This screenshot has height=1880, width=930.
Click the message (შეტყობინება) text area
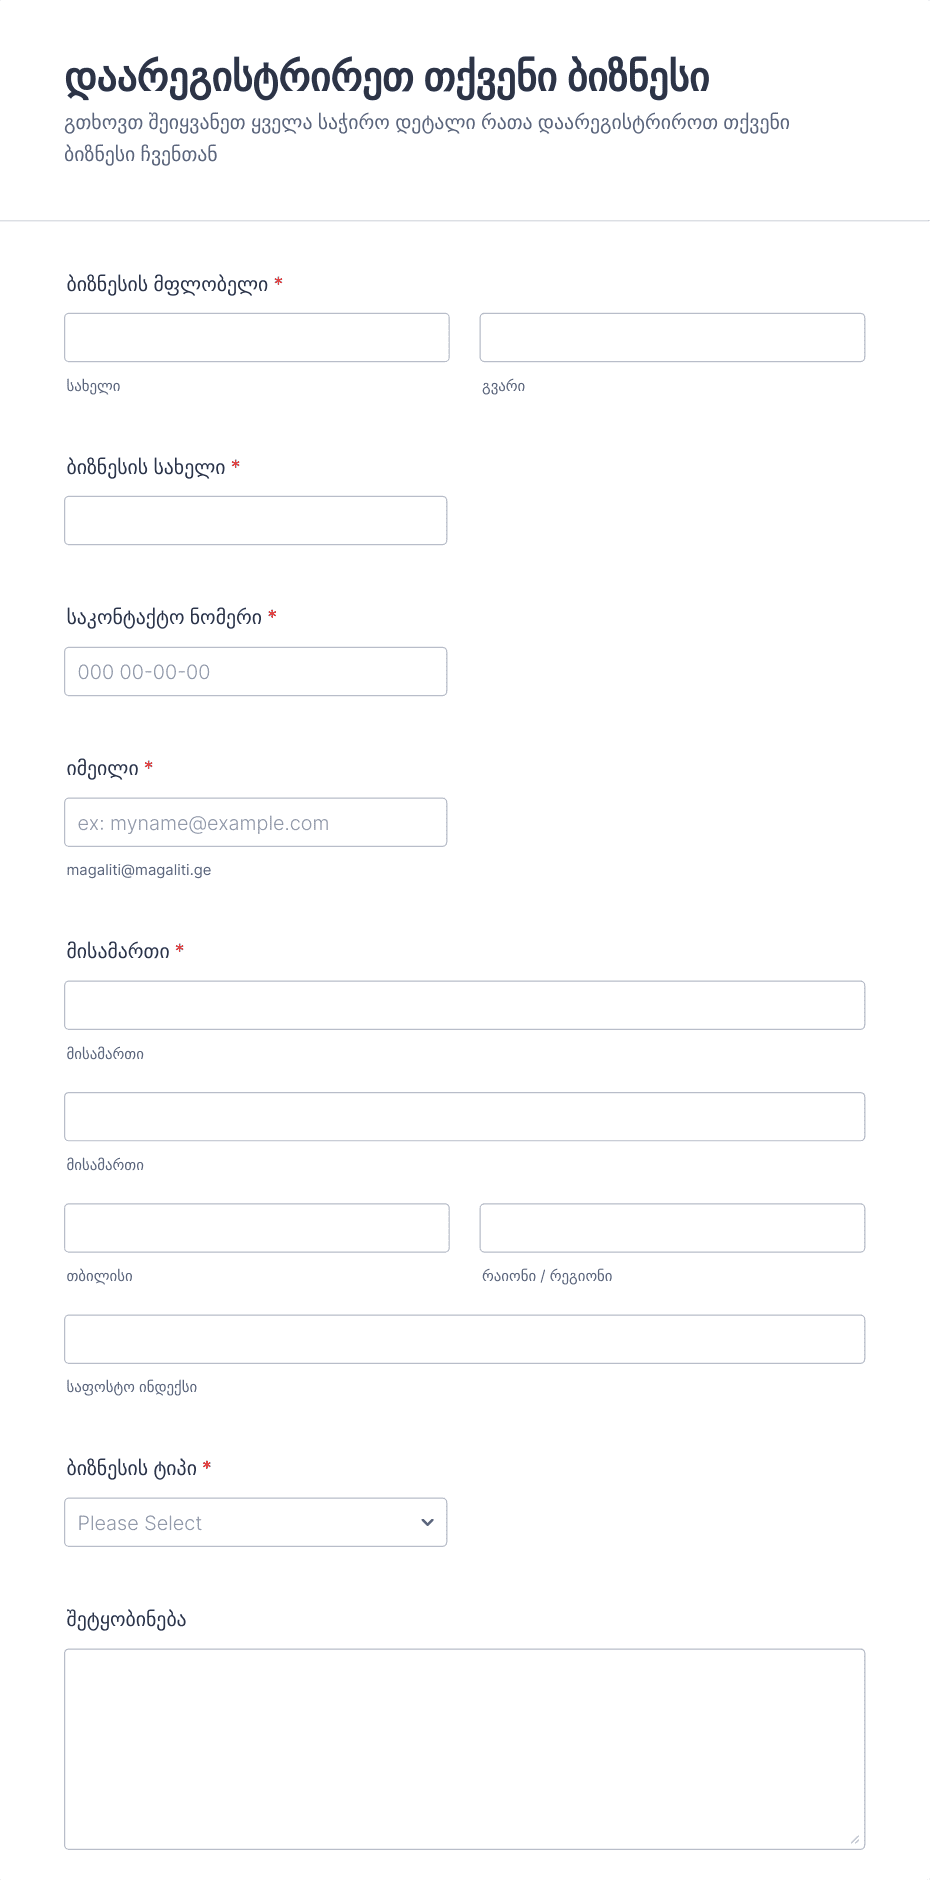coord(465,1749)
